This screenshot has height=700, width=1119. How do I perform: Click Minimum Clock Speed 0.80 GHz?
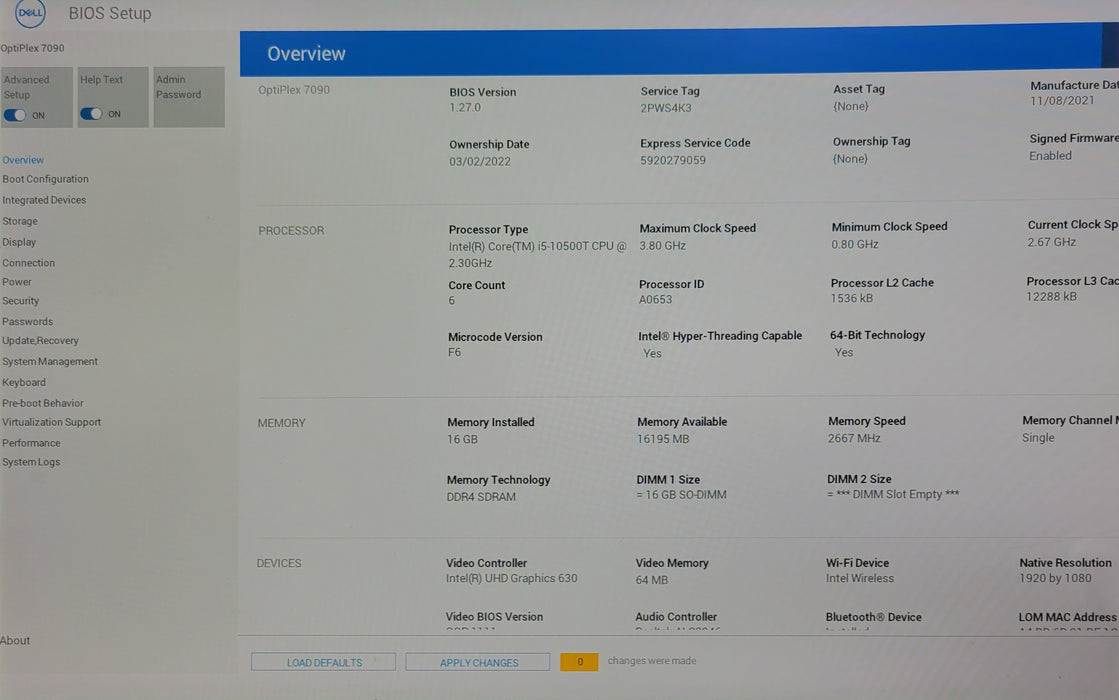pyautogui.click(x=855, y=244)
